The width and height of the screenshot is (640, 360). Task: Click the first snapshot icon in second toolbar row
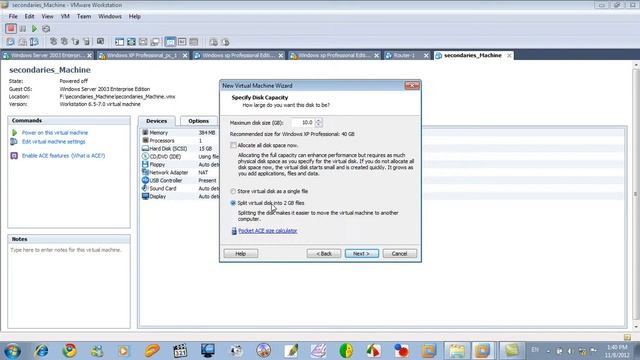coord(11,42)
